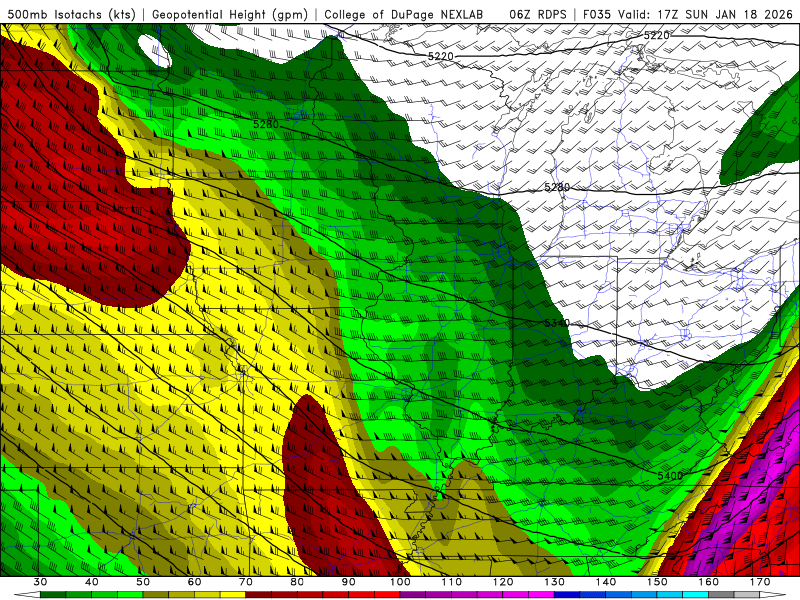
Task: Click the color bar label 50
Action: click(143, 582)
